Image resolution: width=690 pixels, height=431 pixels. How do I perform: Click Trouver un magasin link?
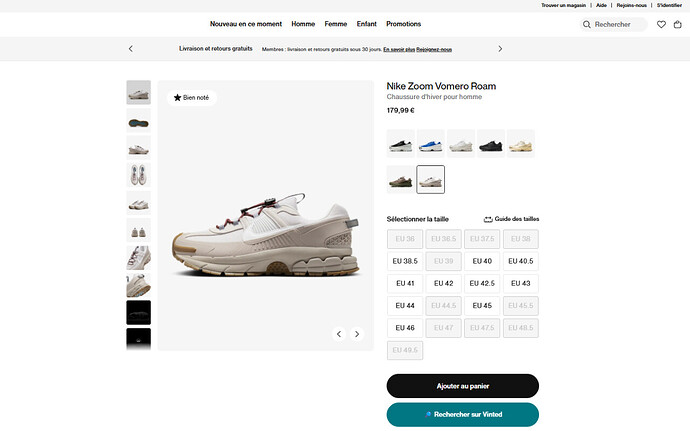pos(563,5)
